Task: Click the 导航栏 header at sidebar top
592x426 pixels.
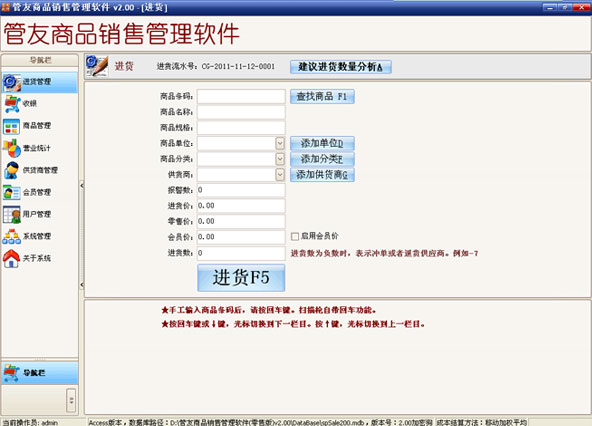Action: tap(40, 60)
